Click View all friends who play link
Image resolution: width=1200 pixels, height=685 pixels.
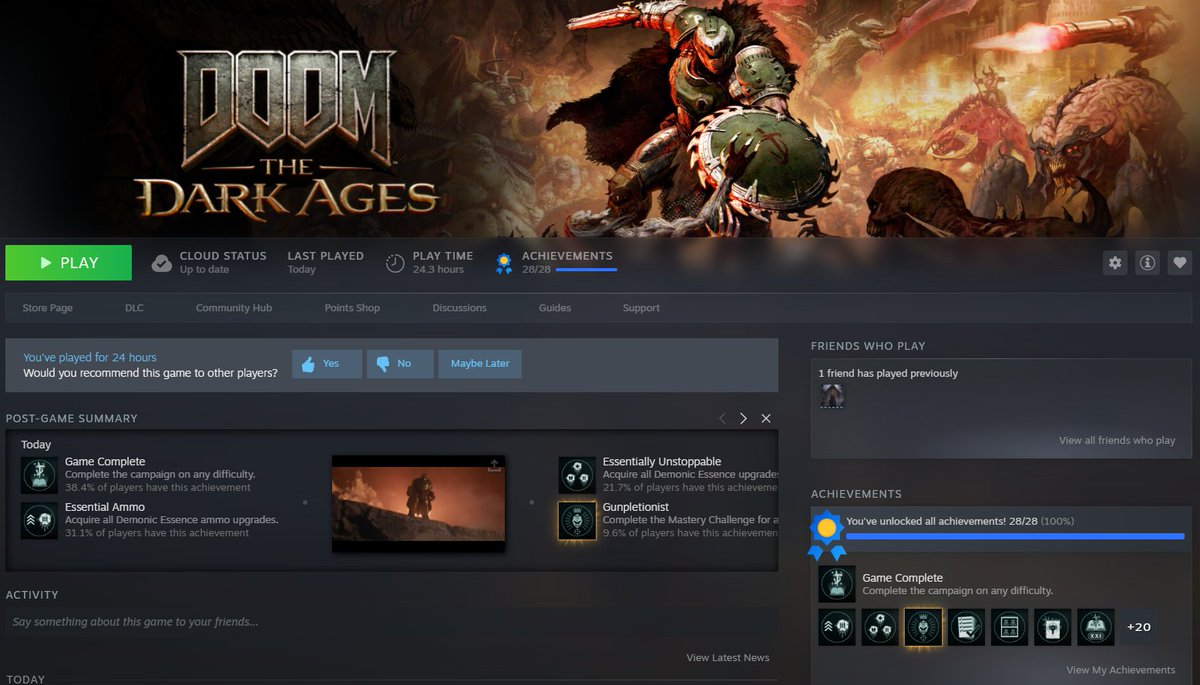[1117, 440]
